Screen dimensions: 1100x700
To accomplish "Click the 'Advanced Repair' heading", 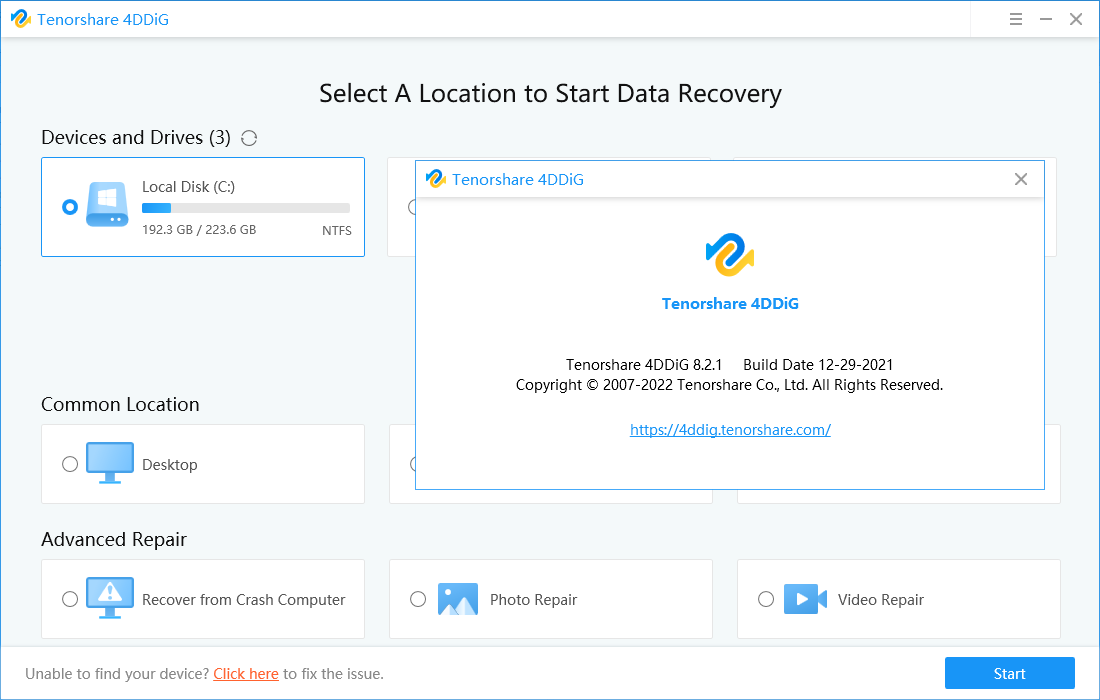I will [114, 539].
